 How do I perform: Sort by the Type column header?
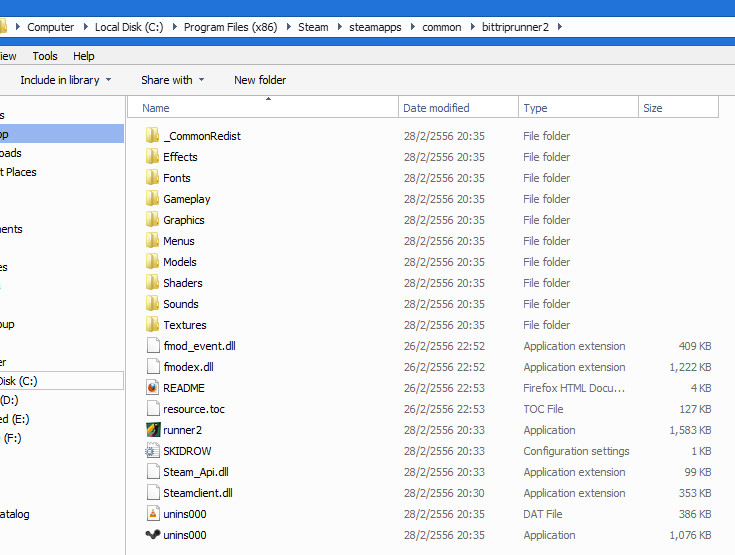point(578,108)
